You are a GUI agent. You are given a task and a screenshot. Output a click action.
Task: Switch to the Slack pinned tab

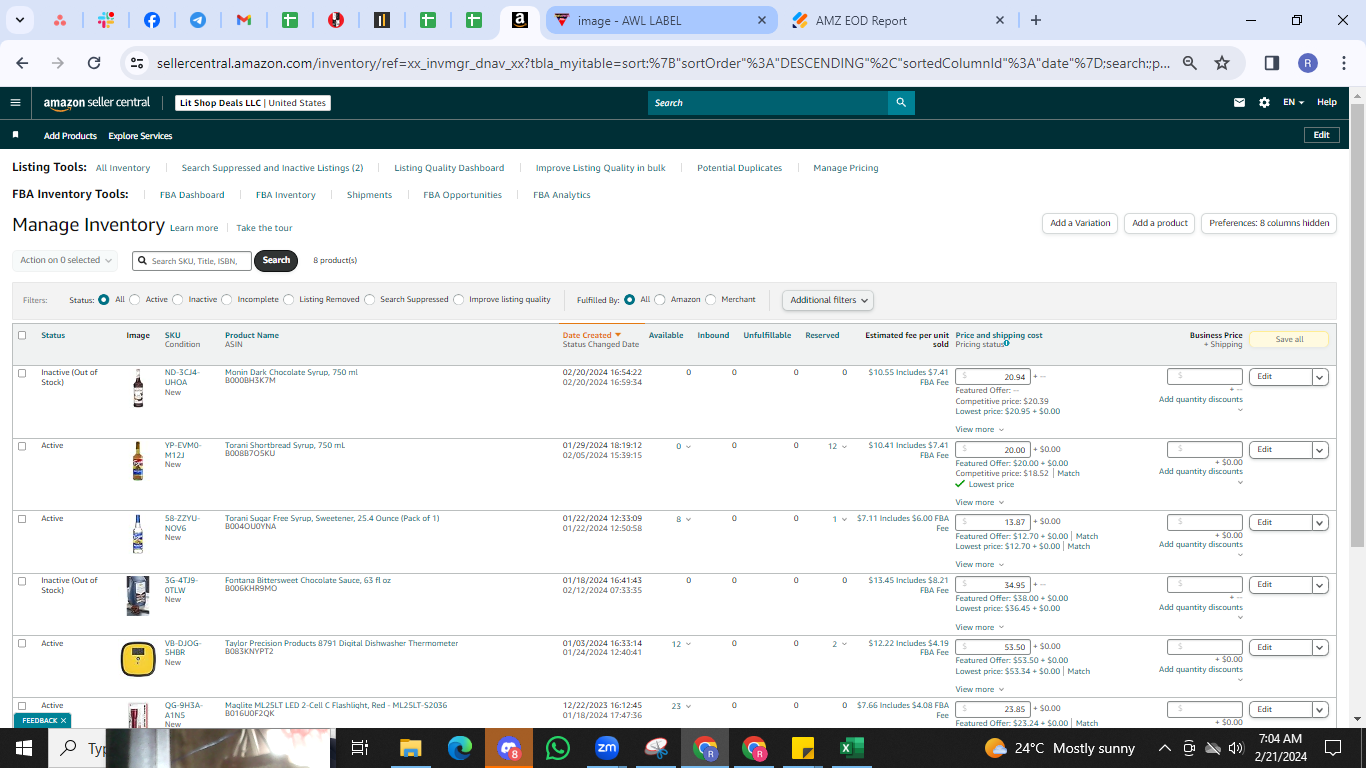pyautogui.click(x=106, y=20)
